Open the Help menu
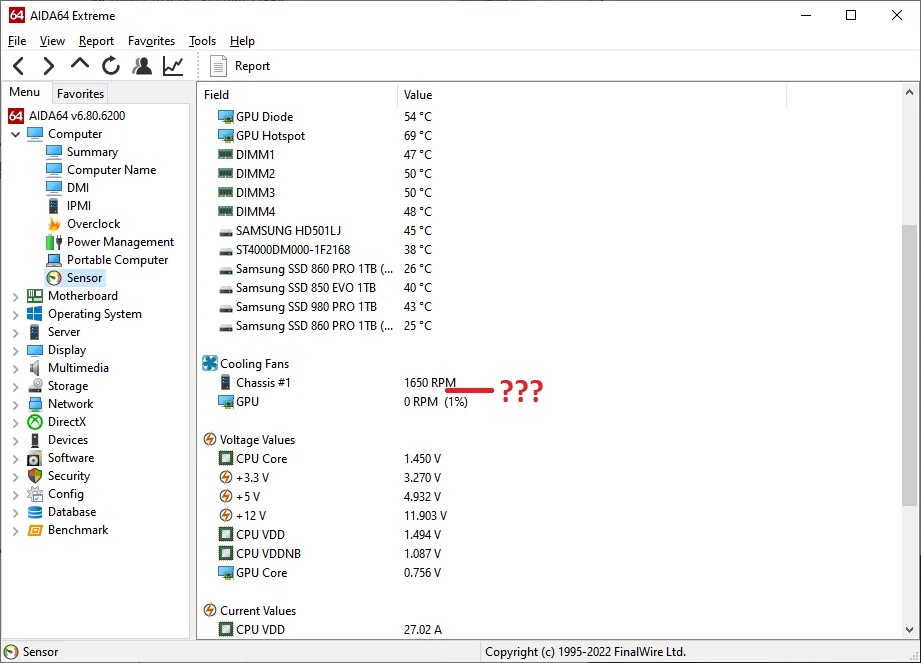This screenshot has height=663, width=921. click(242, 41)
